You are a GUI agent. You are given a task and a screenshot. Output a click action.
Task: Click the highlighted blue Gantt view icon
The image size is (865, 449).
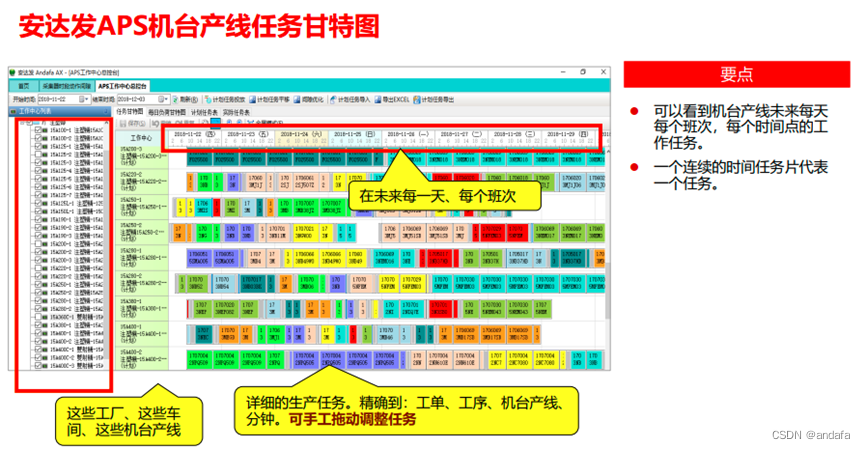215,123
